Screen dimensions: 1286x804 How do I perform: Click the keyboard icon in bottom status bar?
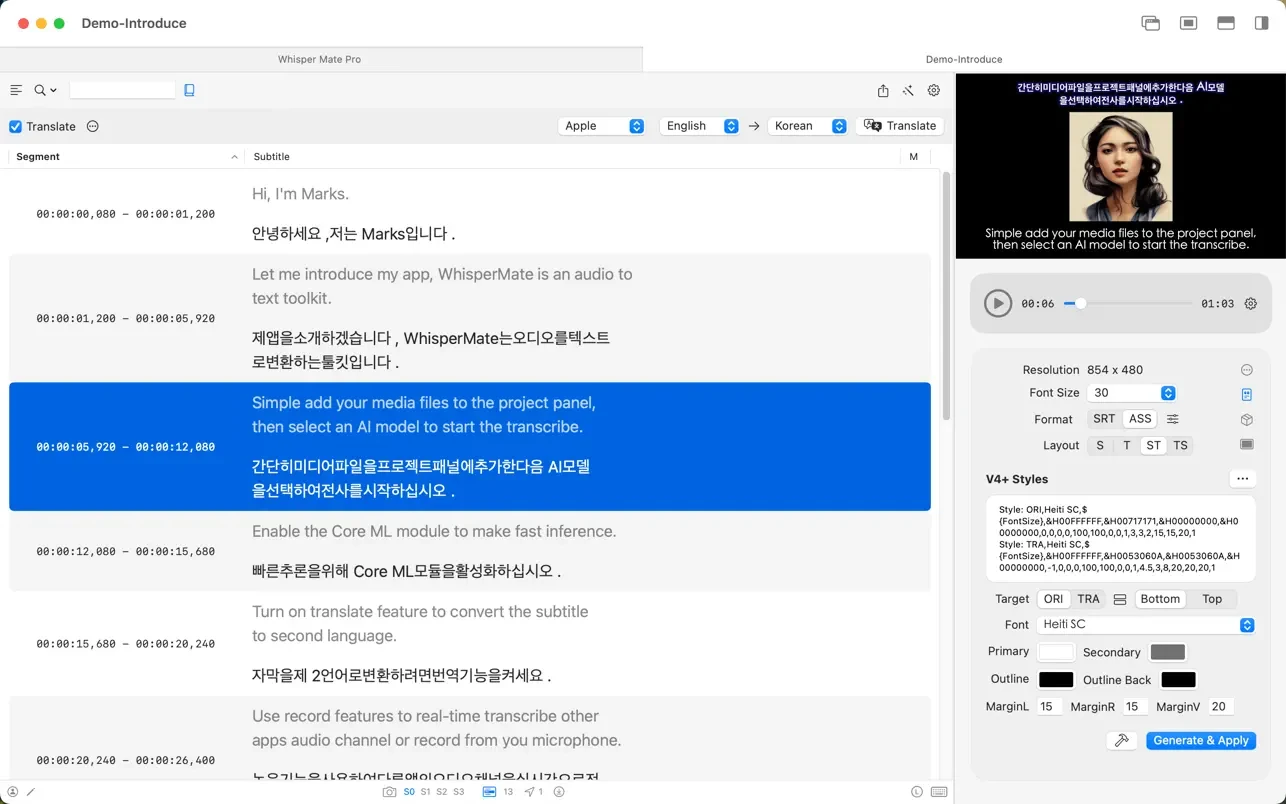(x=938, y=792)
